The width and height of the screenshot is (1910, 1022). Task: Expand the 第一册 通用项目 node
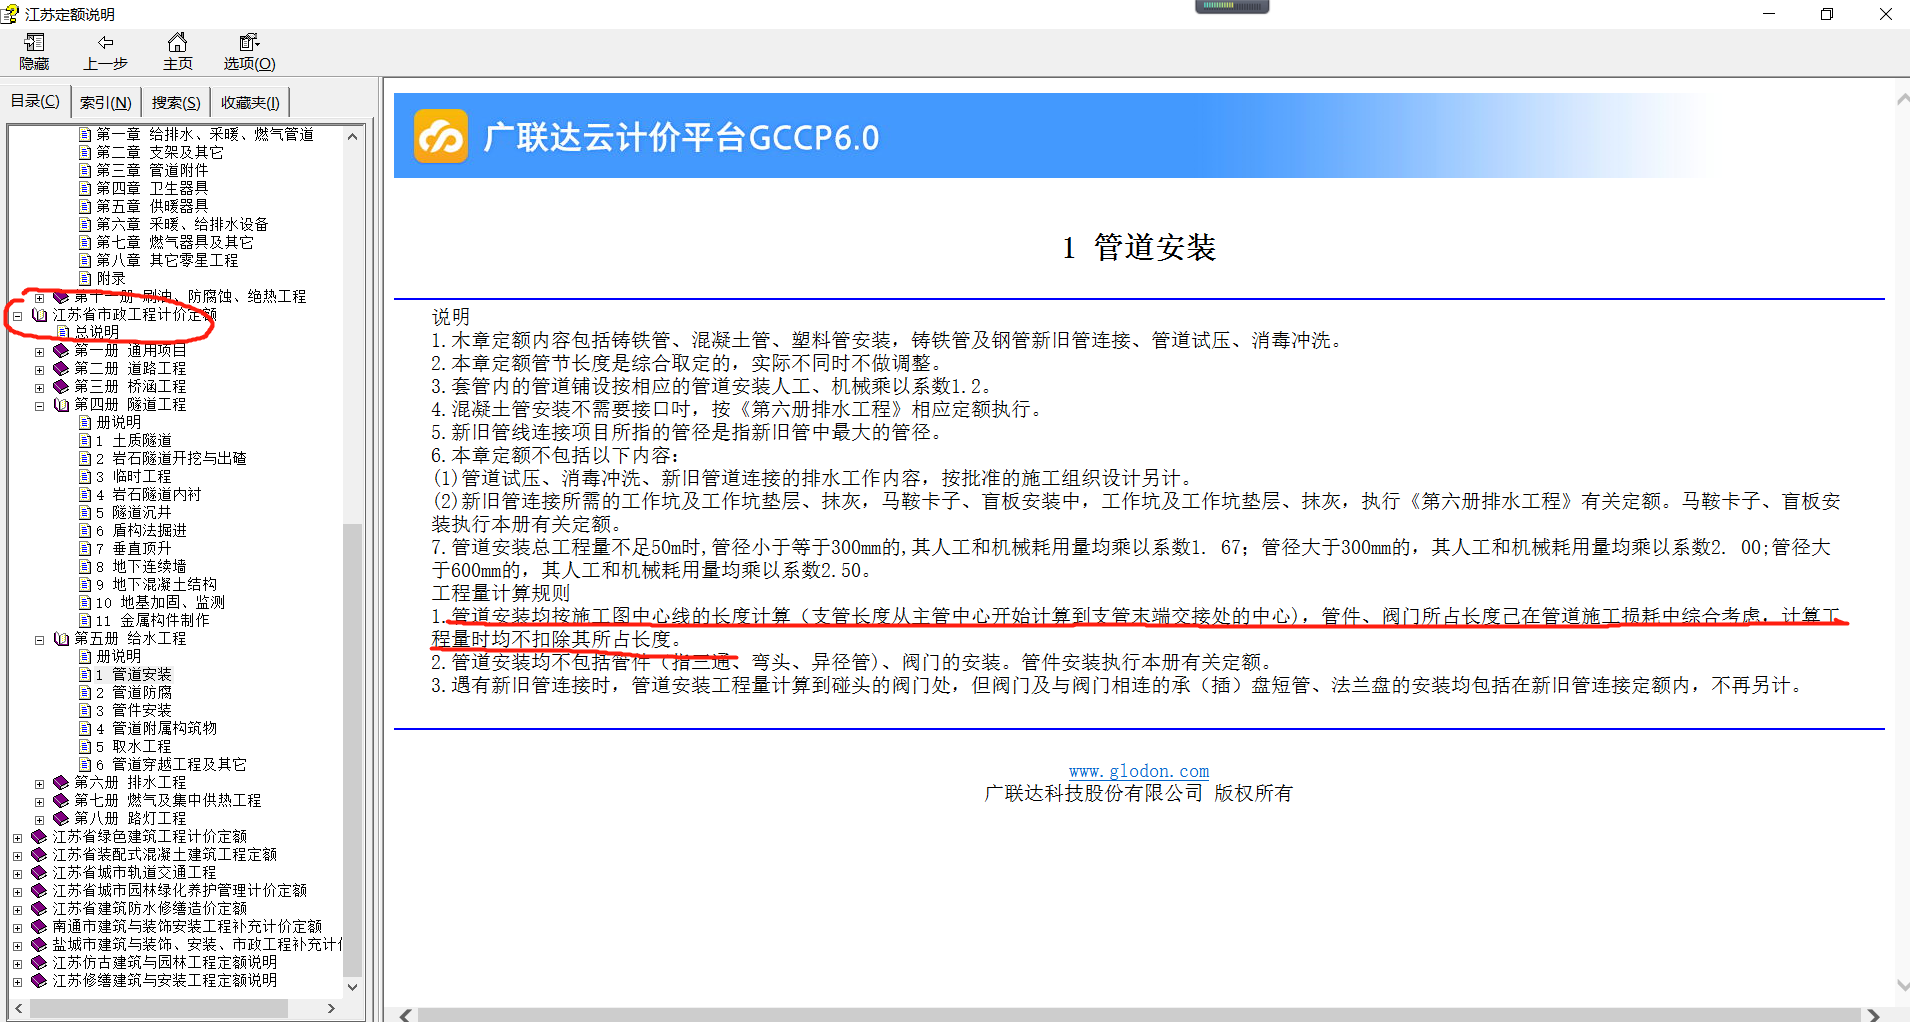39,352
